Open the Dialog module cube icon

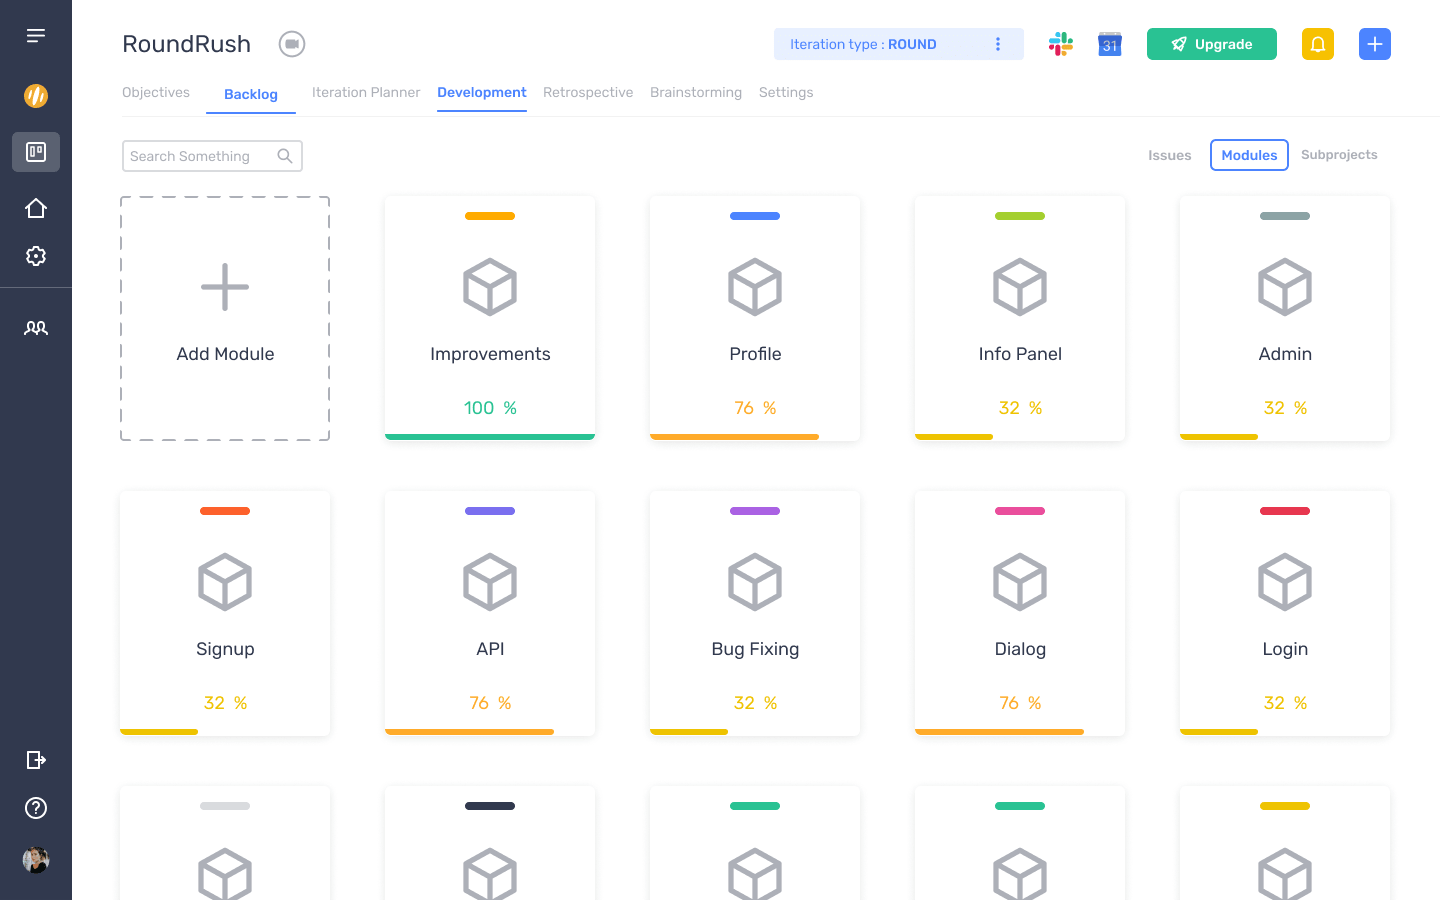(x=1020, y=582)
